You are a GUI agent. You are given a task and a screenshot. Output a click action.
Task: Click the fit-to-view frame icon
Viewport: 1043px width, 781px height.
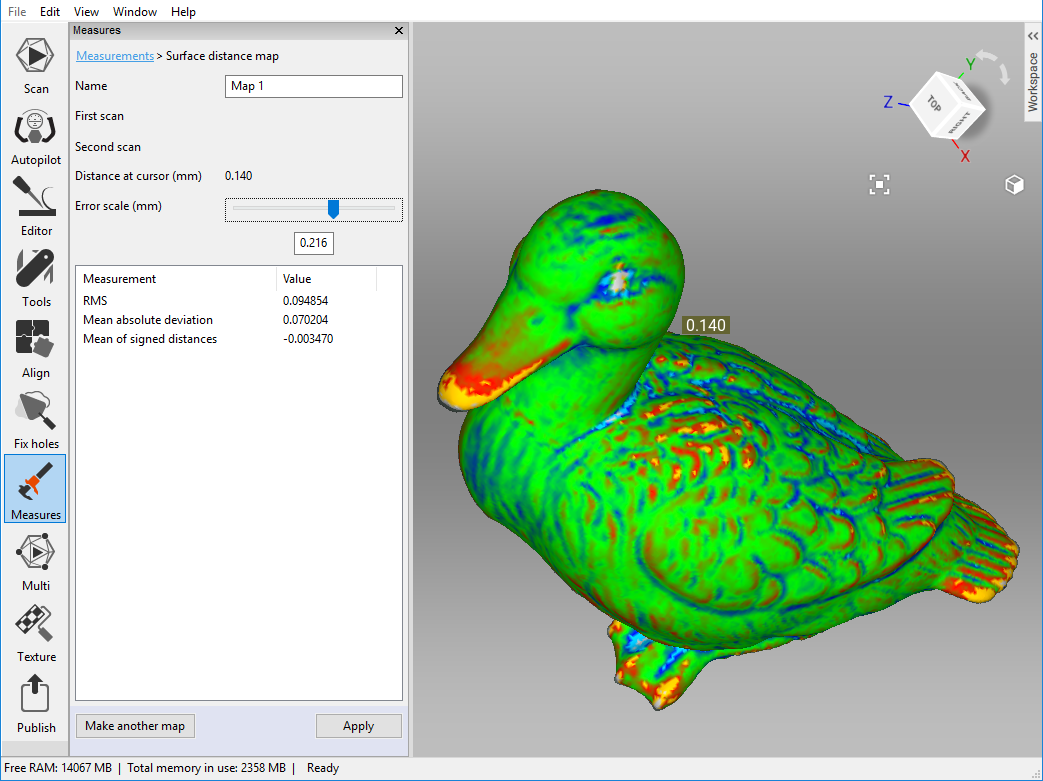879,184
